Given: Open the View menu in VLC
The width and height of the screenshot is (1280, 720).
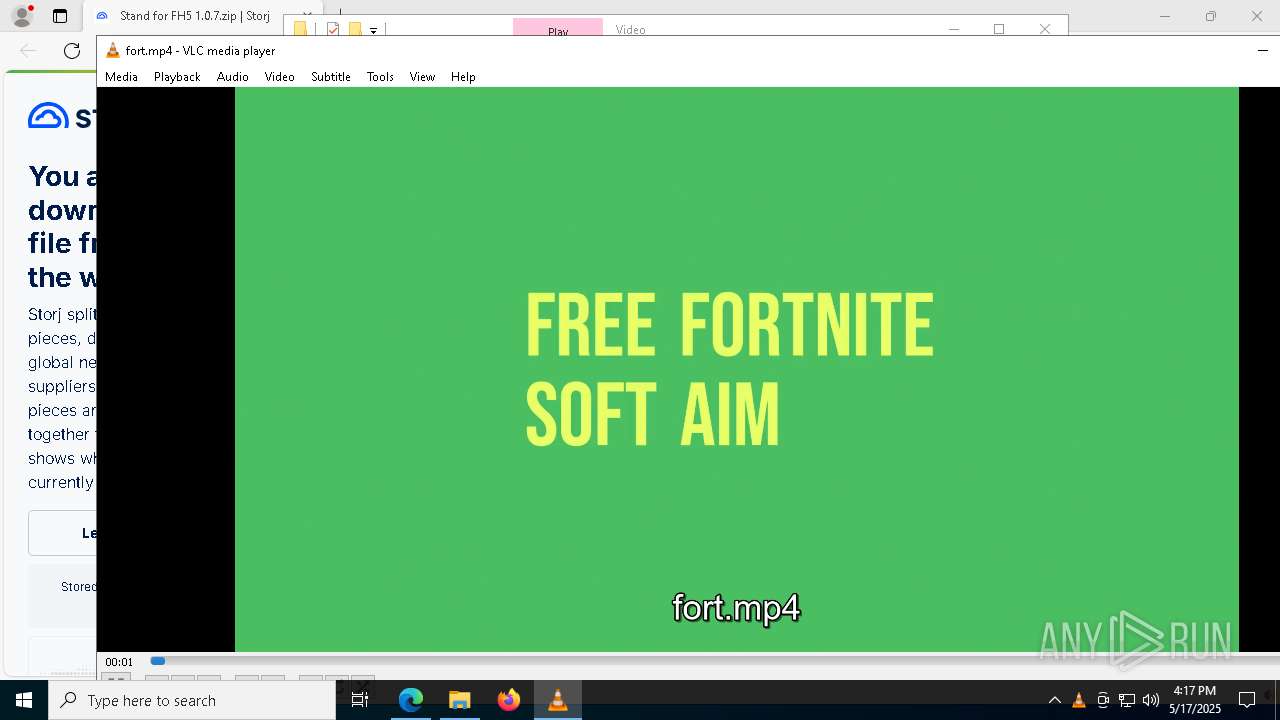Looking at the screenshot, I should 422,77.
